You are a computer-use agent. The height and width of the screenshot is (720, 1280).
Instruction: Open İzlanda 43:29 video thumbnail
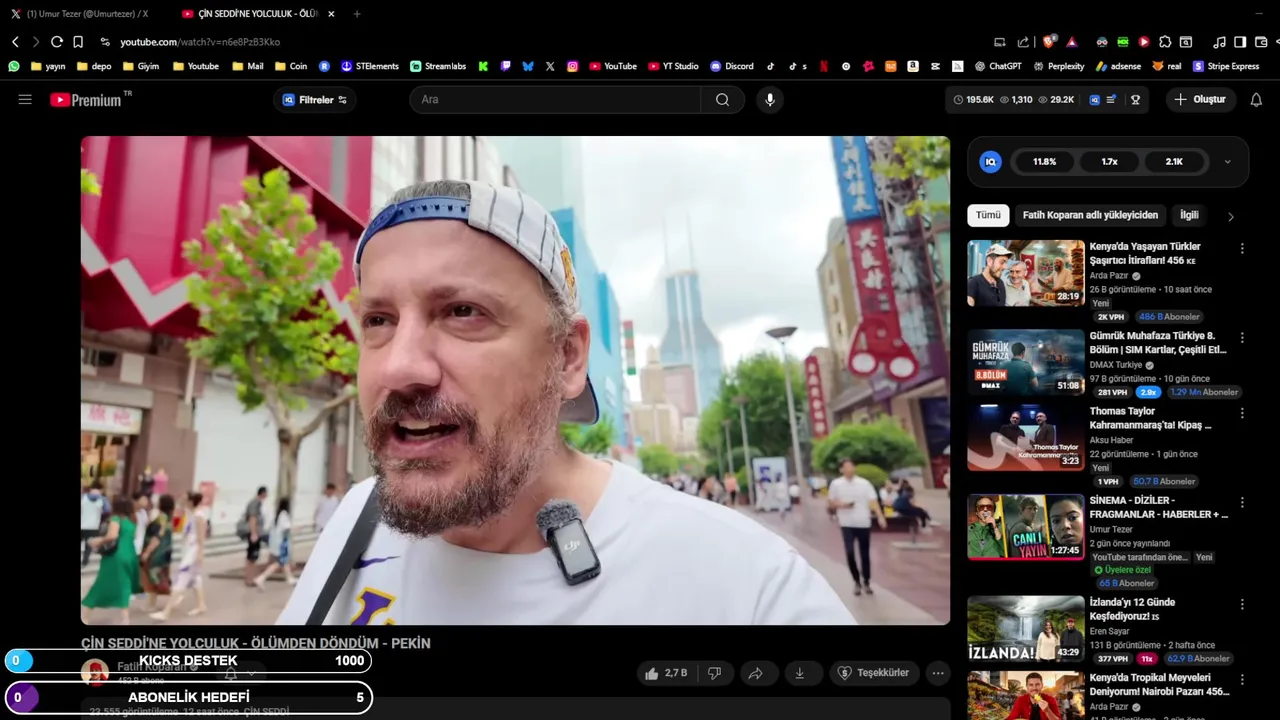pos(1026,628)
